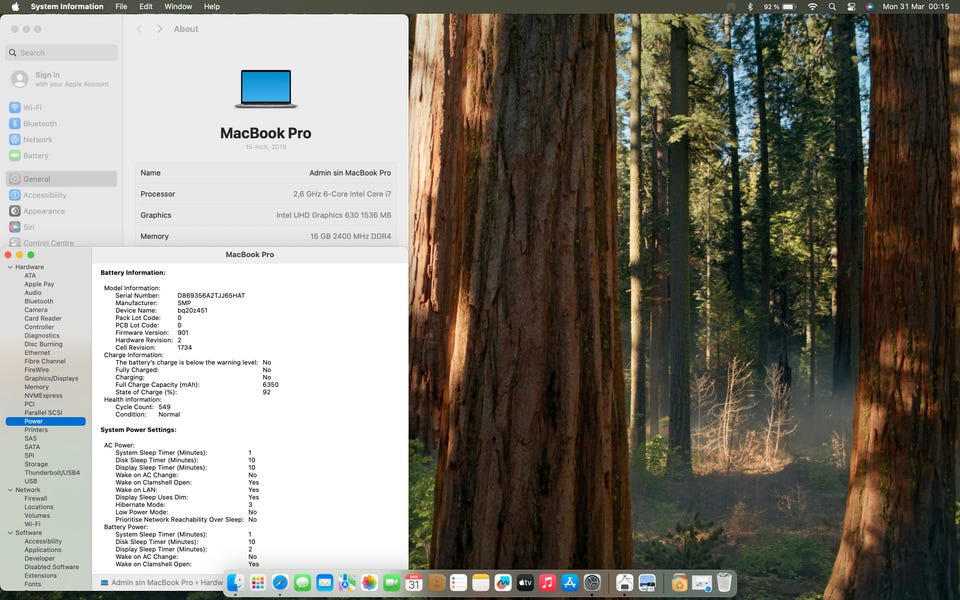Open the Apple menu
Viewport: 960px width, 600px height.
tap(15, 7)
